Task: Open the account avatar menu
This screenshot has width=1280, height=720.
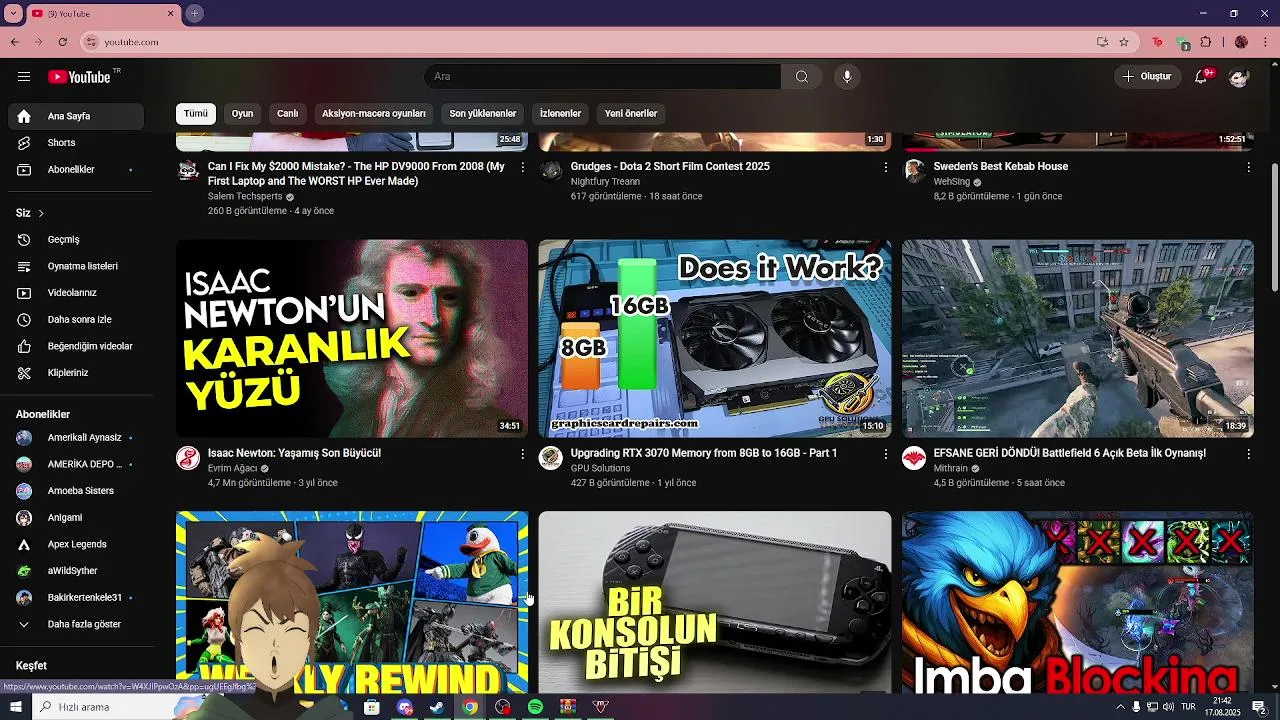Action: (x=1239, y=77)
